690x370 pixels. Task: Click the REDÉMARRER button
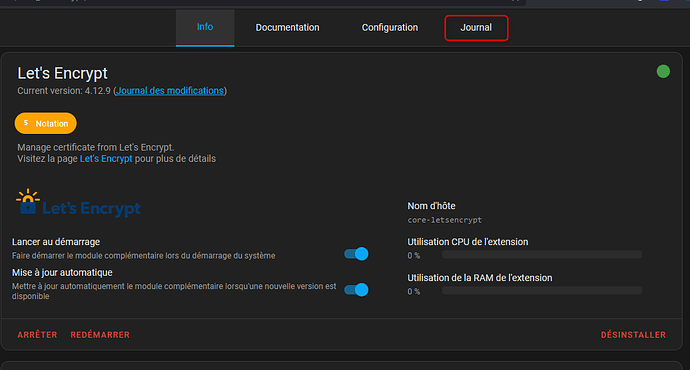(x=100, y=335)
